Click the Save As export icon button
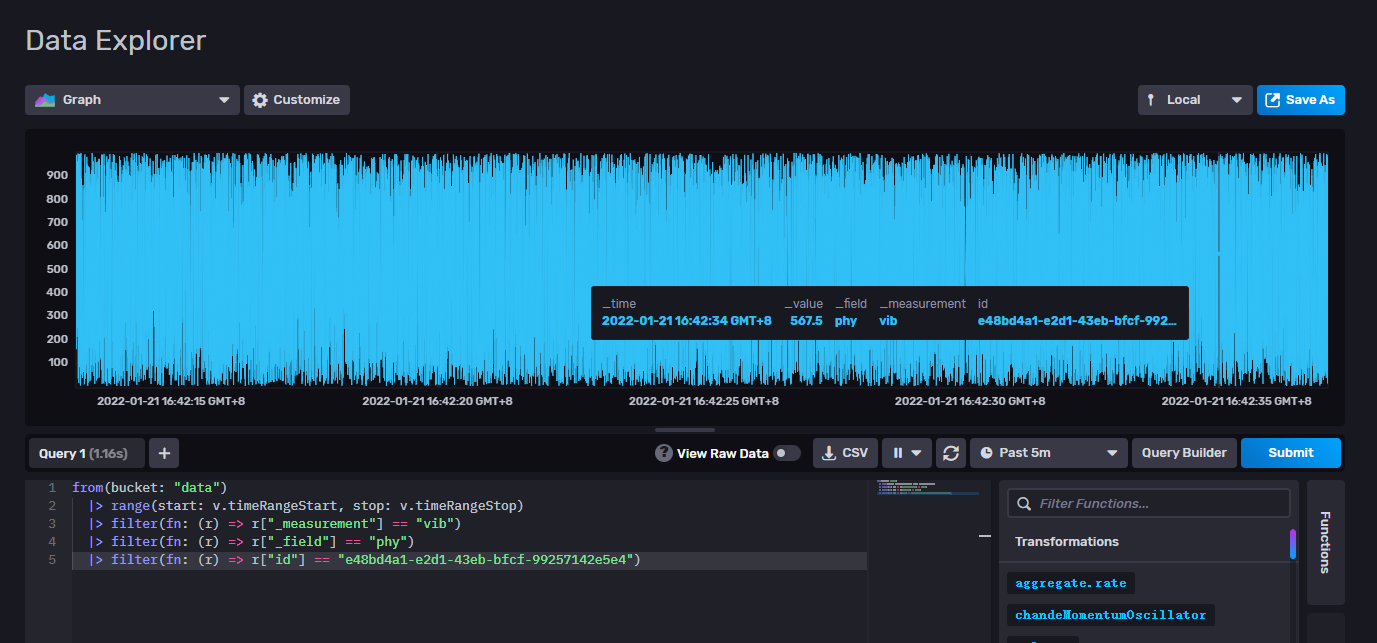This screenshot has height=643, width=1377. point(1273,100)
